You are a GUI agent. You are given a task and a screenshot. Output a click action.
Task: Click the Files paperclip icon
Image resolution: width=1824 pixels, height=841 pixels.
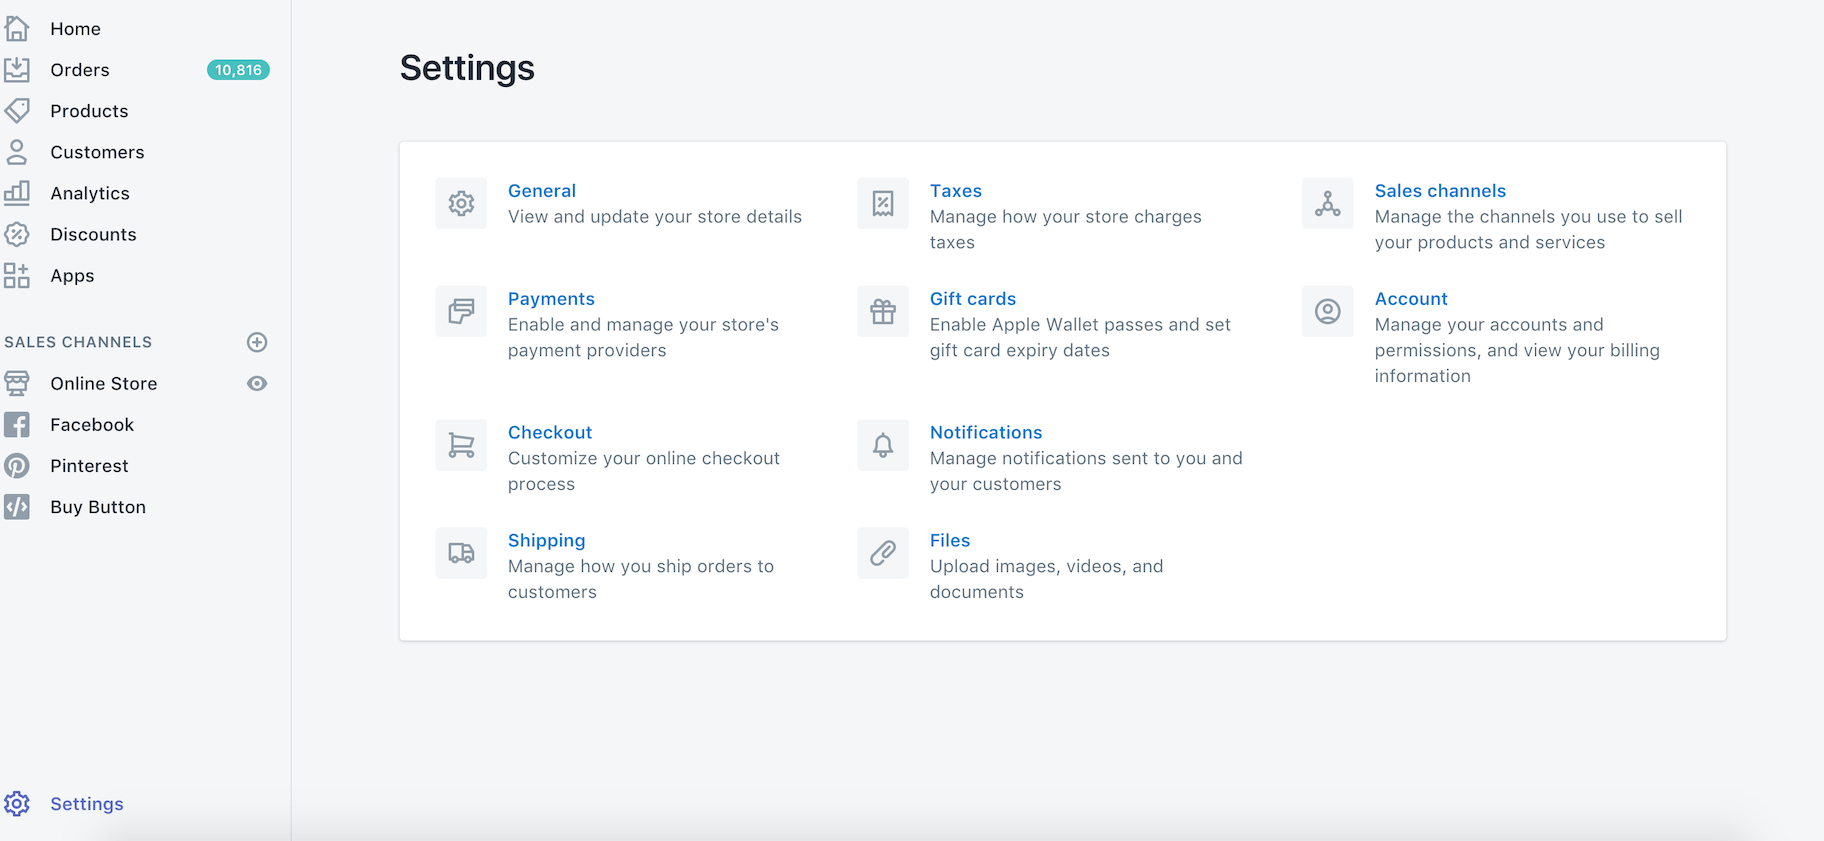(883, 554)
